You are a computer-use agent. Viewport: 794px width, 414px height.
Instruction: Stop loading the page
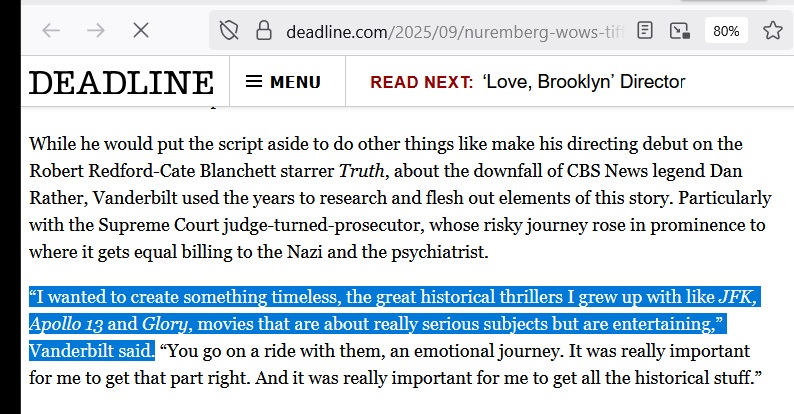point(141,30)
